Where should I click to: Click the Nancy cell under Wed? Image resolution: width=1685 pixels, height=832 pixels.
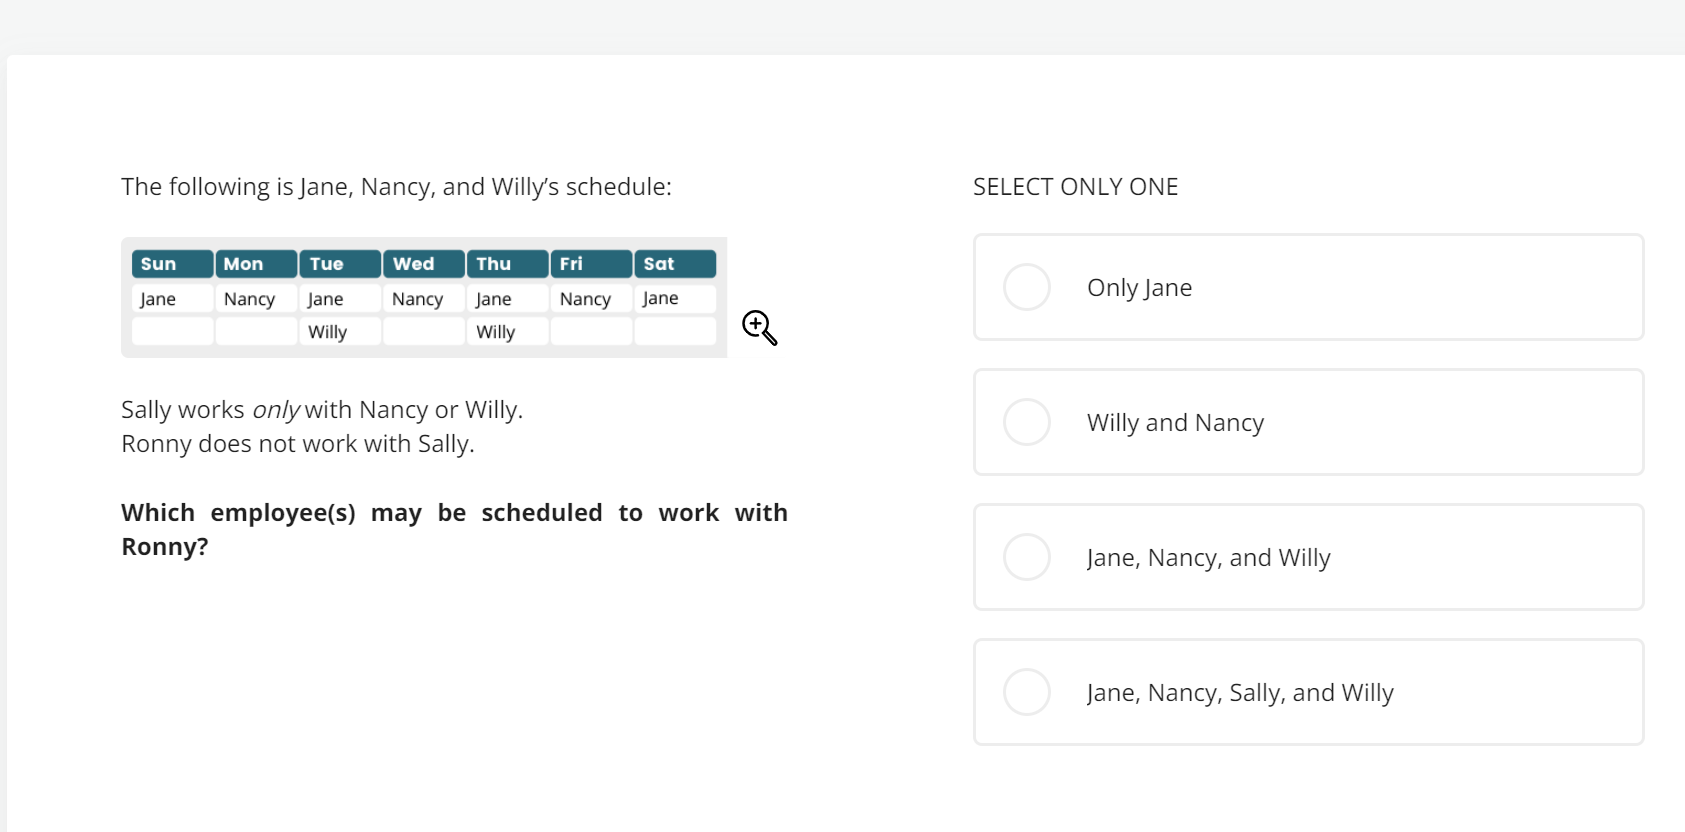pyautogui.click(x=424, y=298)
